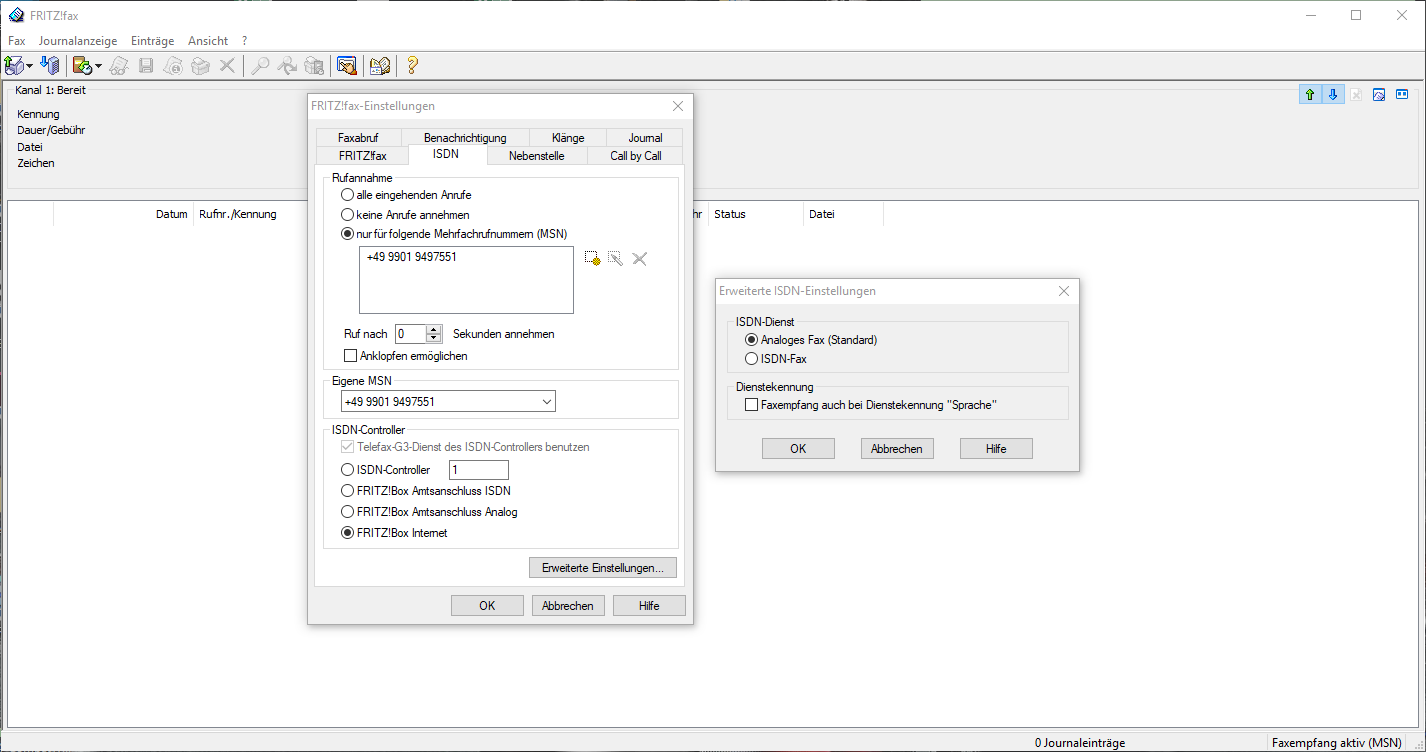This screenshot has width=1426, height=752.
Task: Enable 'Anklopfen ermöglichen' checkbox
Action: pyautogui.click(x=350, y=356)
